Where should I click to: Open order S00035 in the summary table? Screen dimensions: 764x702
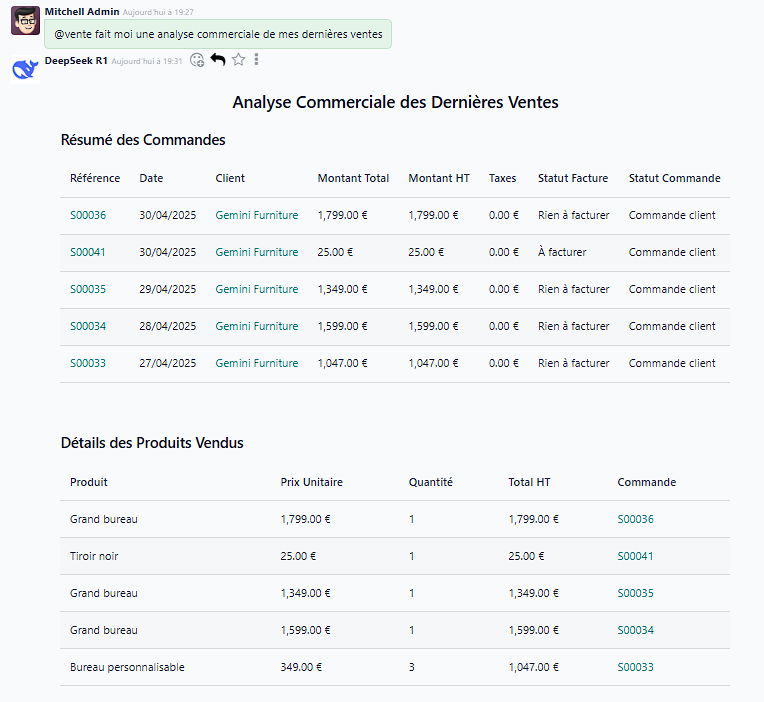88,289
